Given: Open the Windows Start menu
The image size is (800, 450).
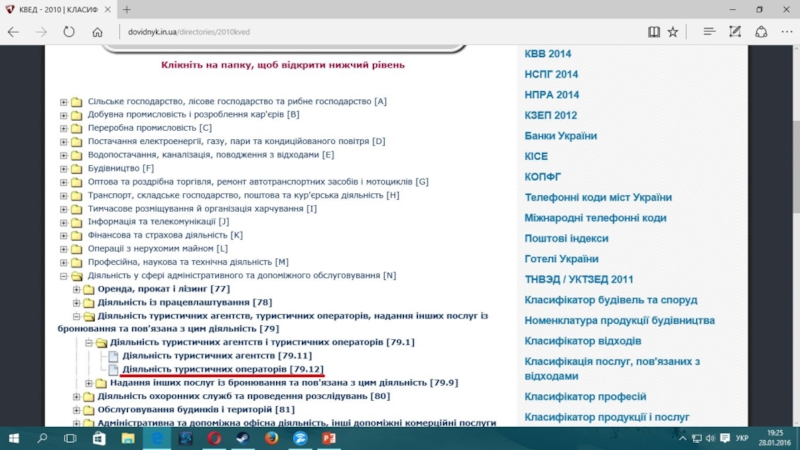Looking at the screenshot, I should tap(14, 438).
